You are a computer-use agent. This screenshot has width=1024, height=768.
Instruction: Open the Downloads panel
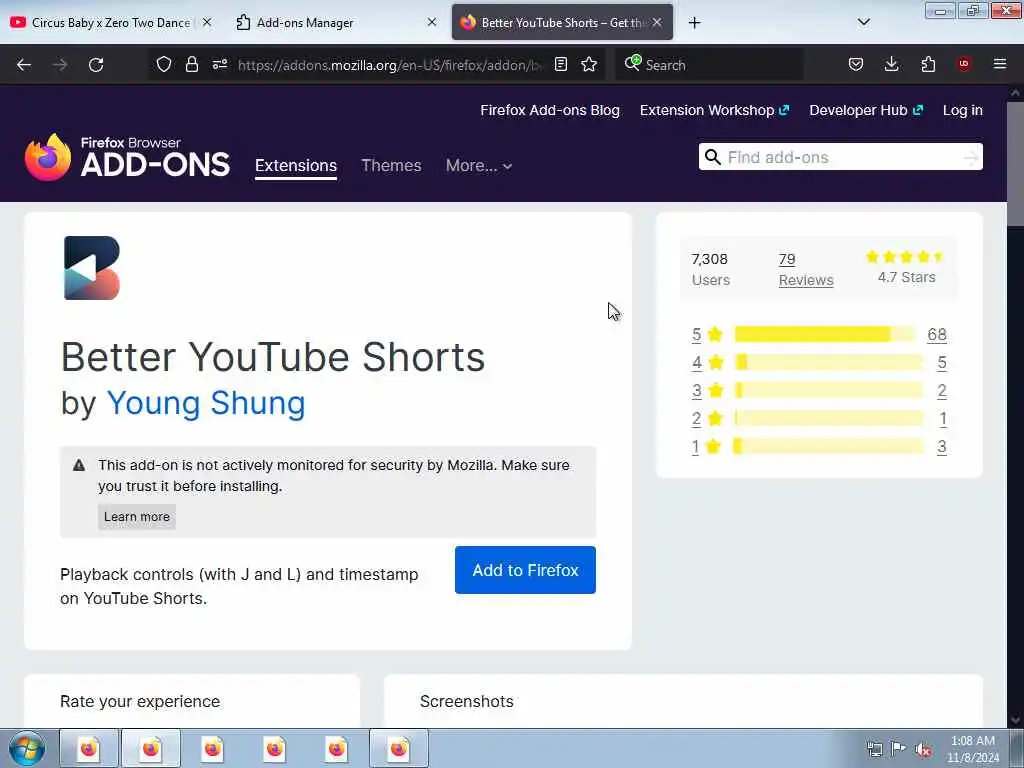[891, 64]
